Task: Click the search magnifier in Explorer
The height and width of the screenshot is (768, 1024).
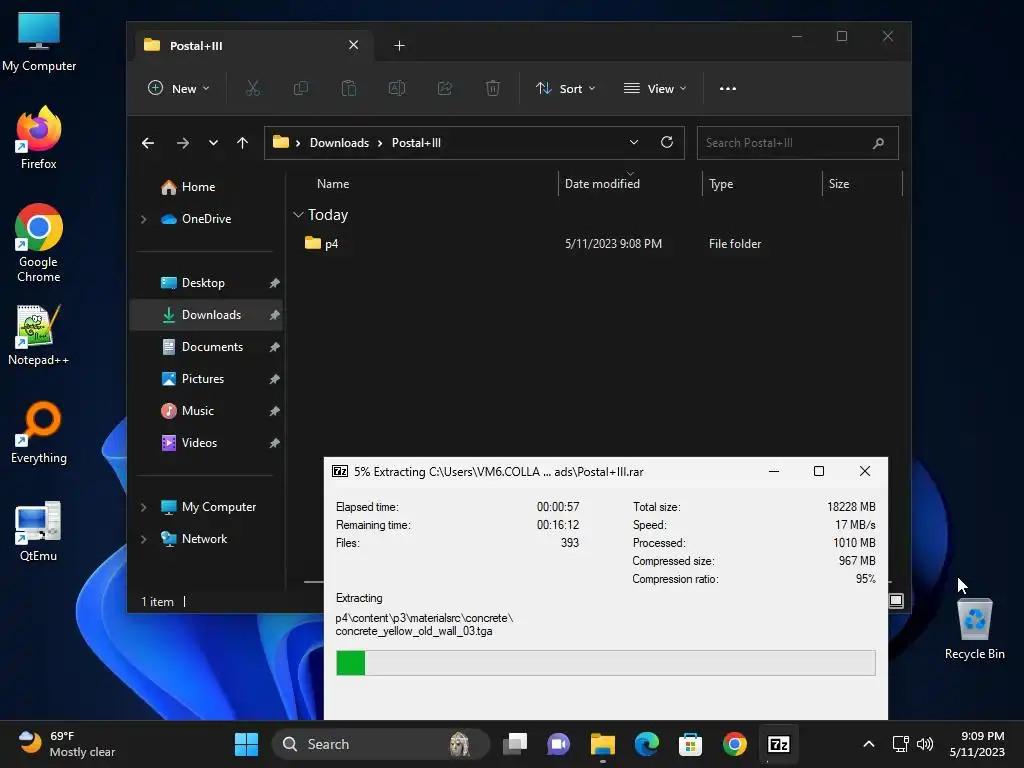Action: click(x=878, y=143)
